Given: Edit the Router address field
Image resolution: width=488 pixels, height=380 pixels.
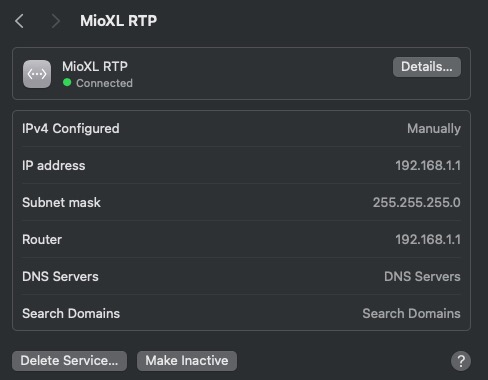Looking at the screenshot, I should pos(428,240).
